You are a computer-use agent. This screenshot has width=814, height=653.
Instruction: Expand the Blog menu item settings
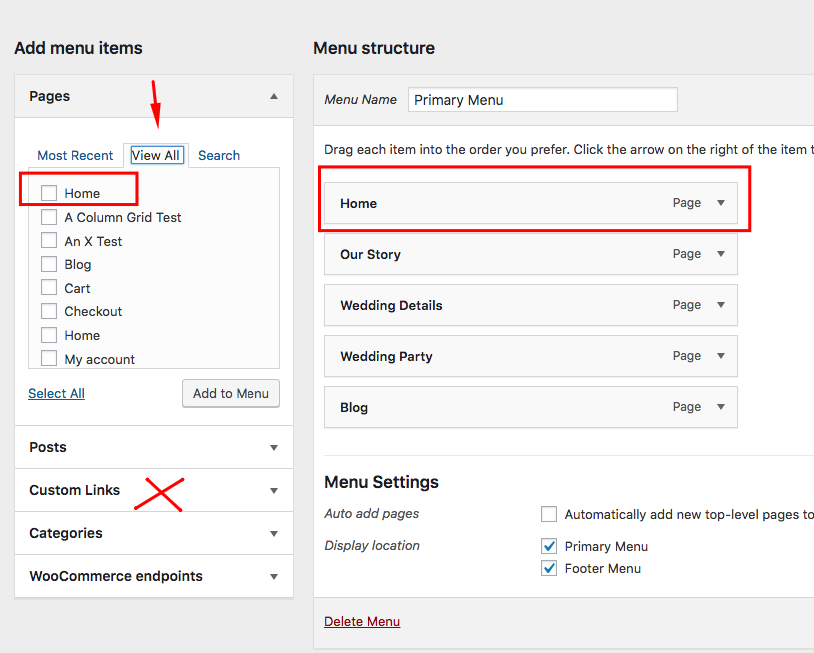pos(721,406)
